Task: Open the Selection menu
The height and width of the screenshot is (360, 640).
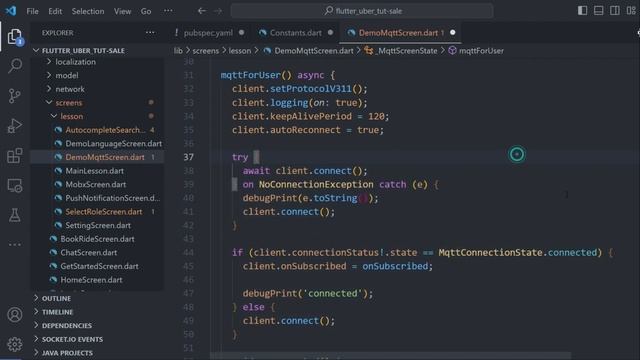Action: (88, 11)
